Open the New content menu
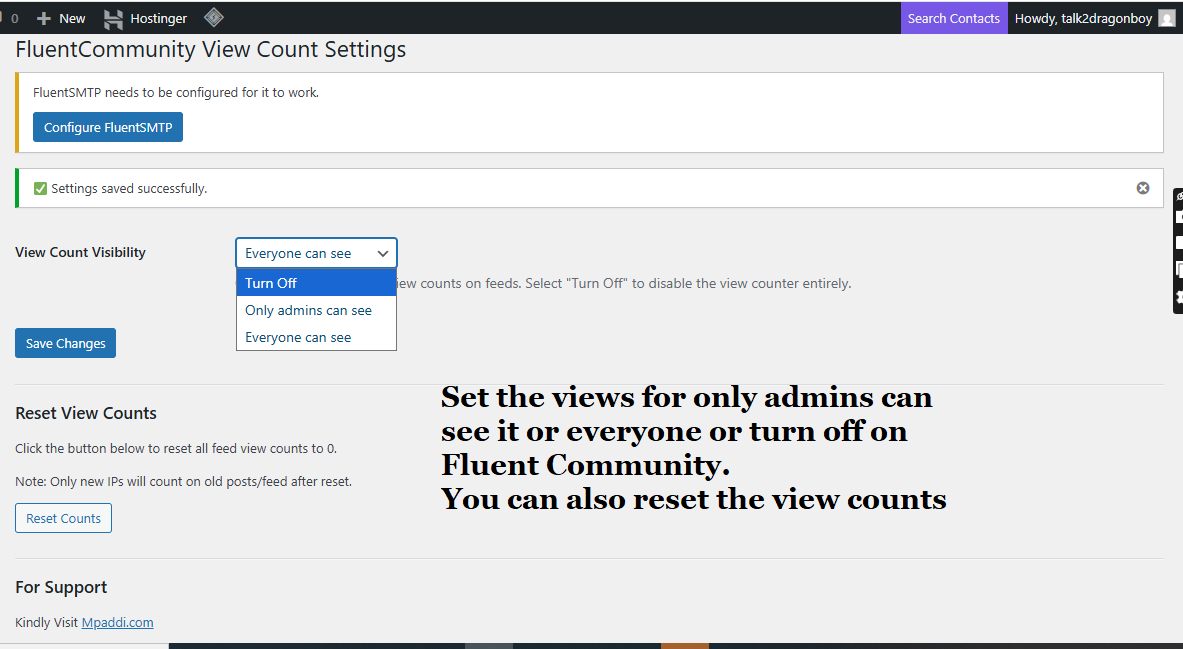 61,18
